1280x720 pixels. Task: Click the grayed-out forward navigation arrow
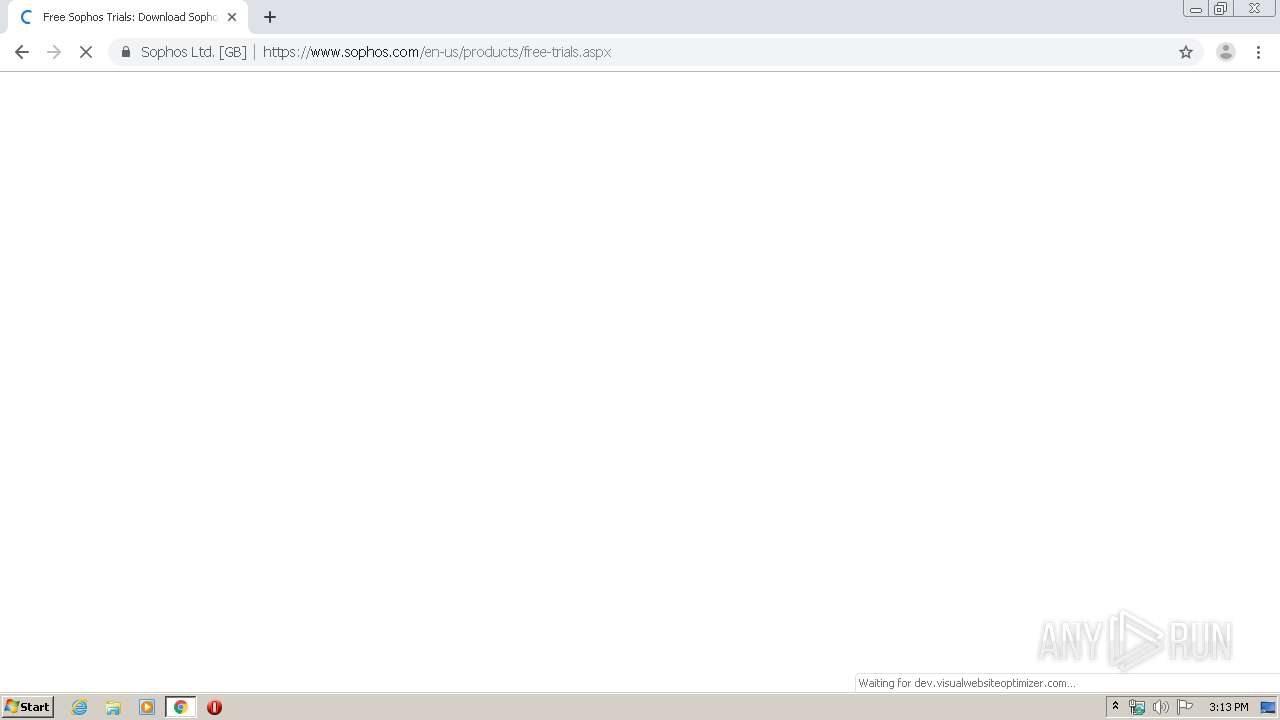[x=54, y=52]
